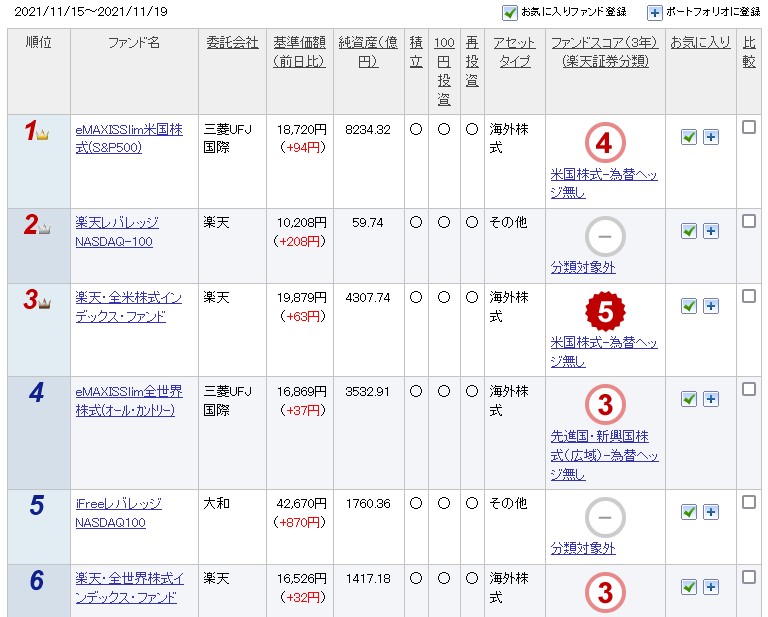This screenshot has width=768, height=617.
Task: Open eMAXIS Slim米国株式(S&P500) fund page
Action: click(x=129, y=139)
